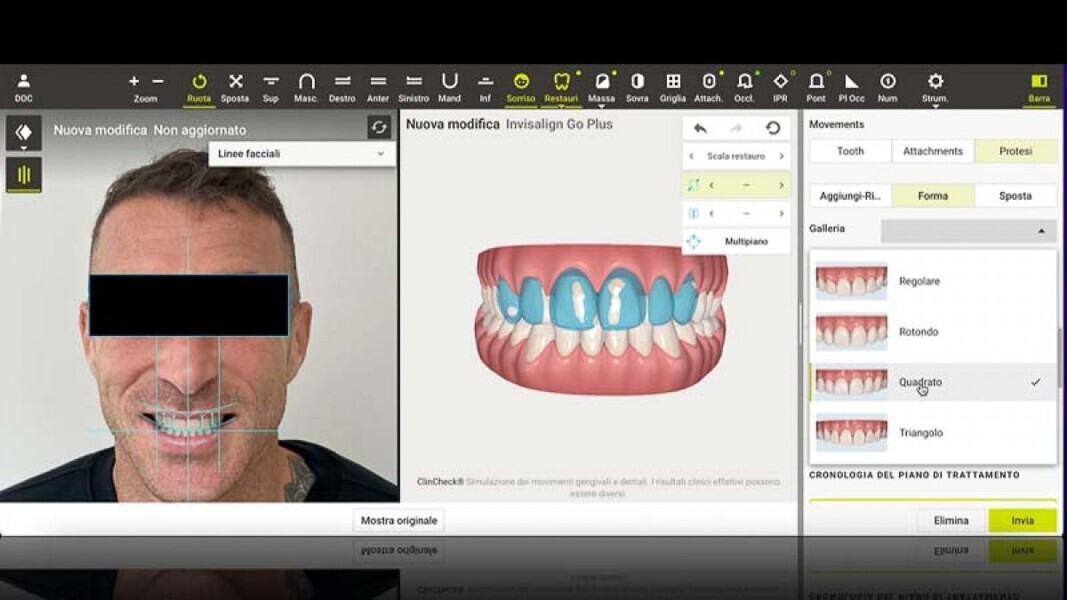1067x600 pixels.
Task: Switch to the Attachments tab
Action: (932, 151)
